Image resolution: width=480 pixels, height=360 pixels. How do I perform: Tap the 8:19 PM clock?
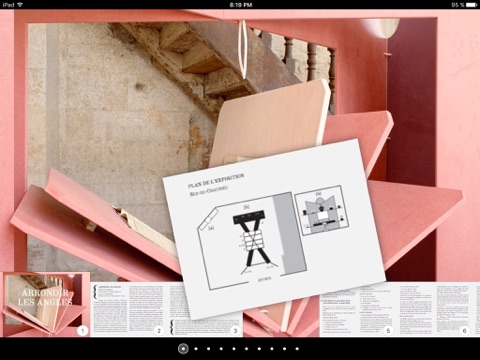[241, 5]
